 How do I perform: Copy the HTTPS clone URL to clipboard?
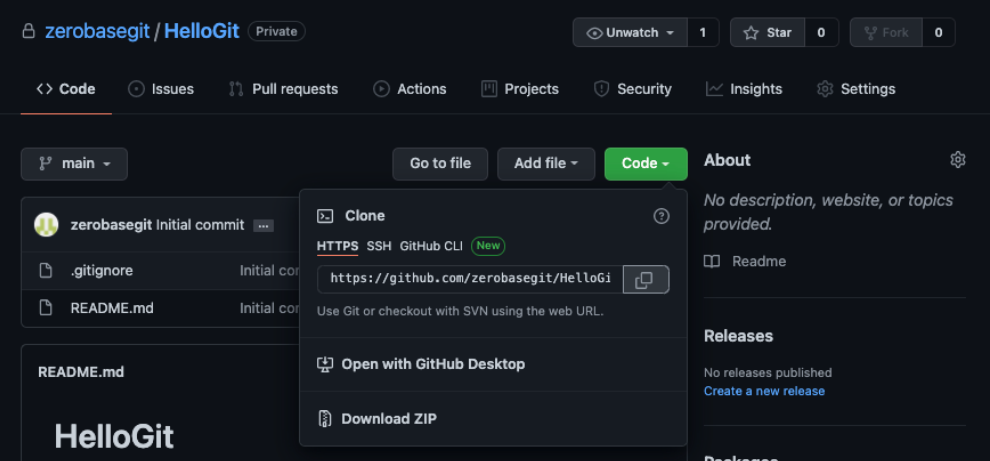coord(645,280)
